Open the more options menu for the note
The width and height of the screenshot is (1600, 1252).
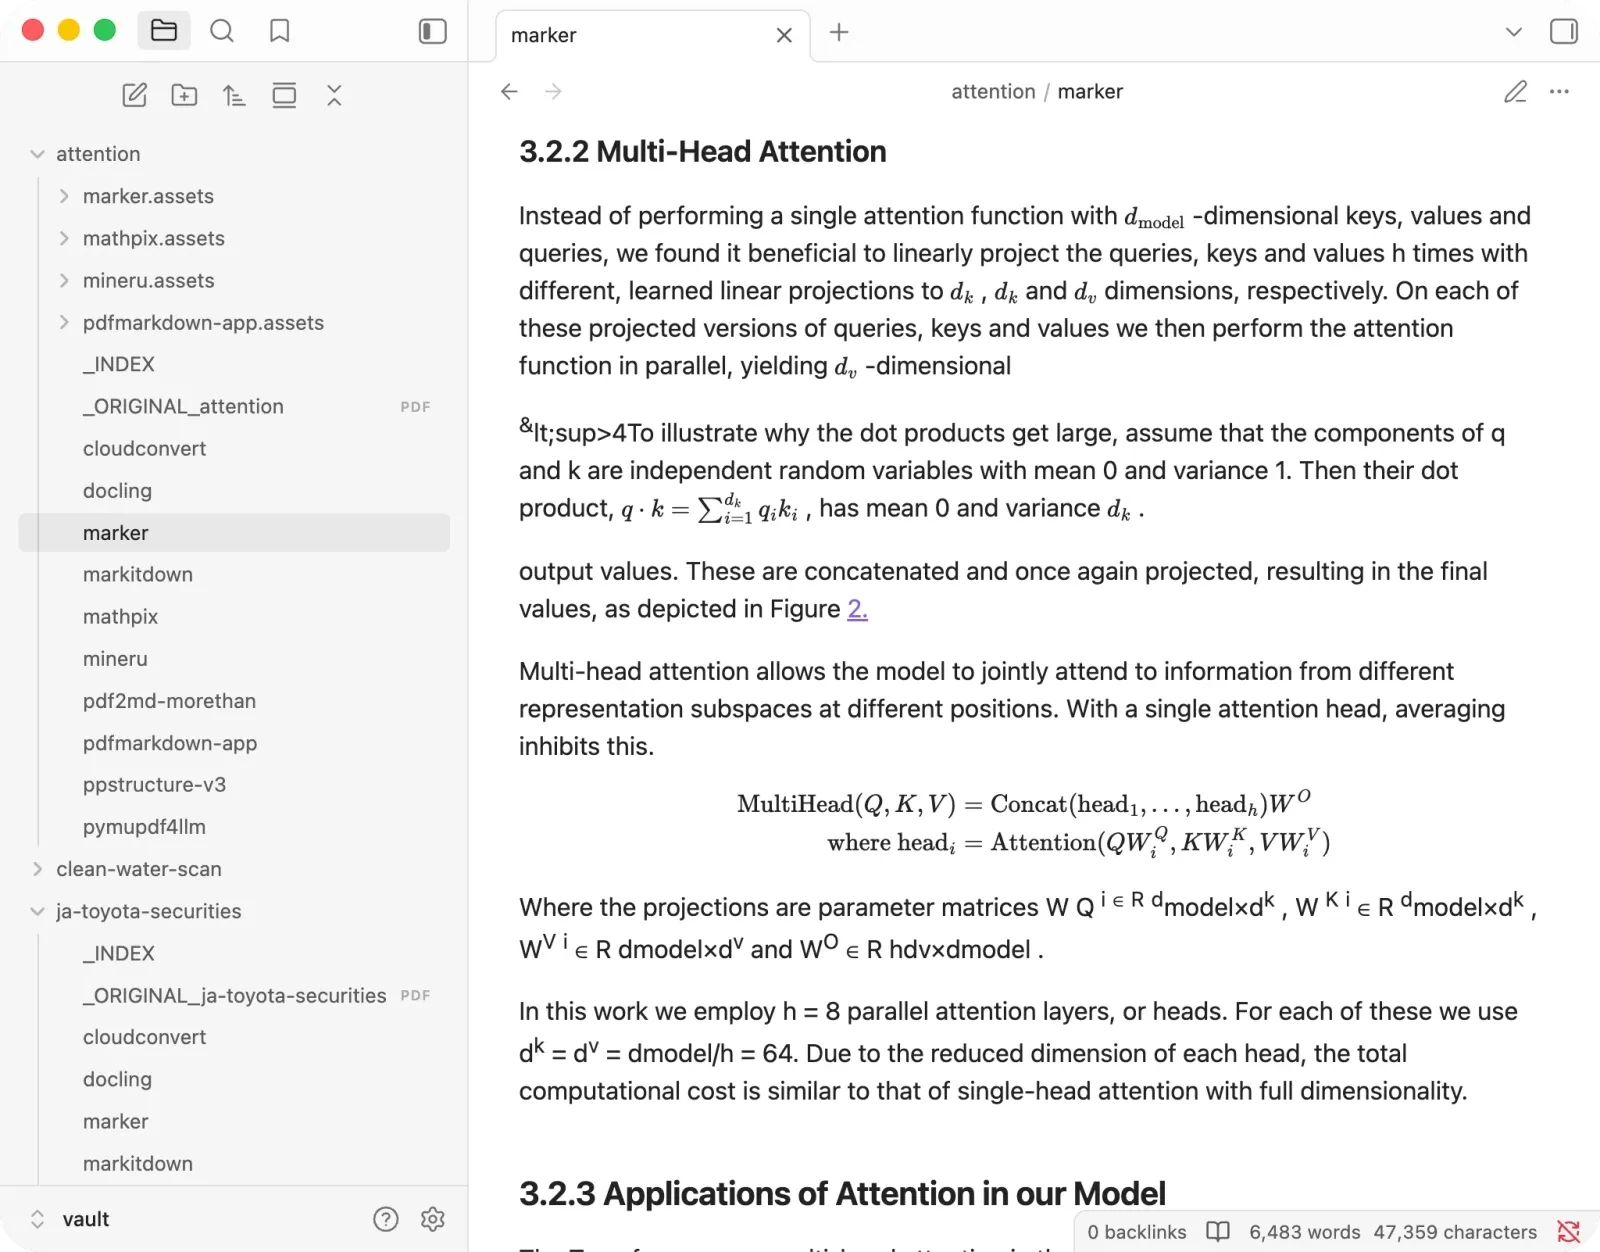(x=1559, y=92)
